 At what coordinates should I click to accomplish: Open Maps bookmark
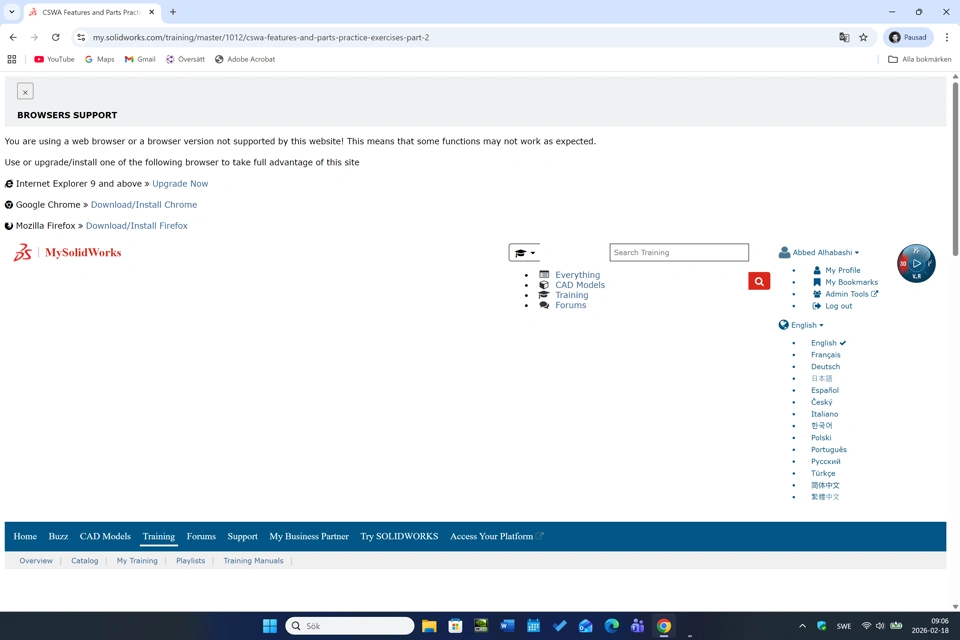(100, 59)
